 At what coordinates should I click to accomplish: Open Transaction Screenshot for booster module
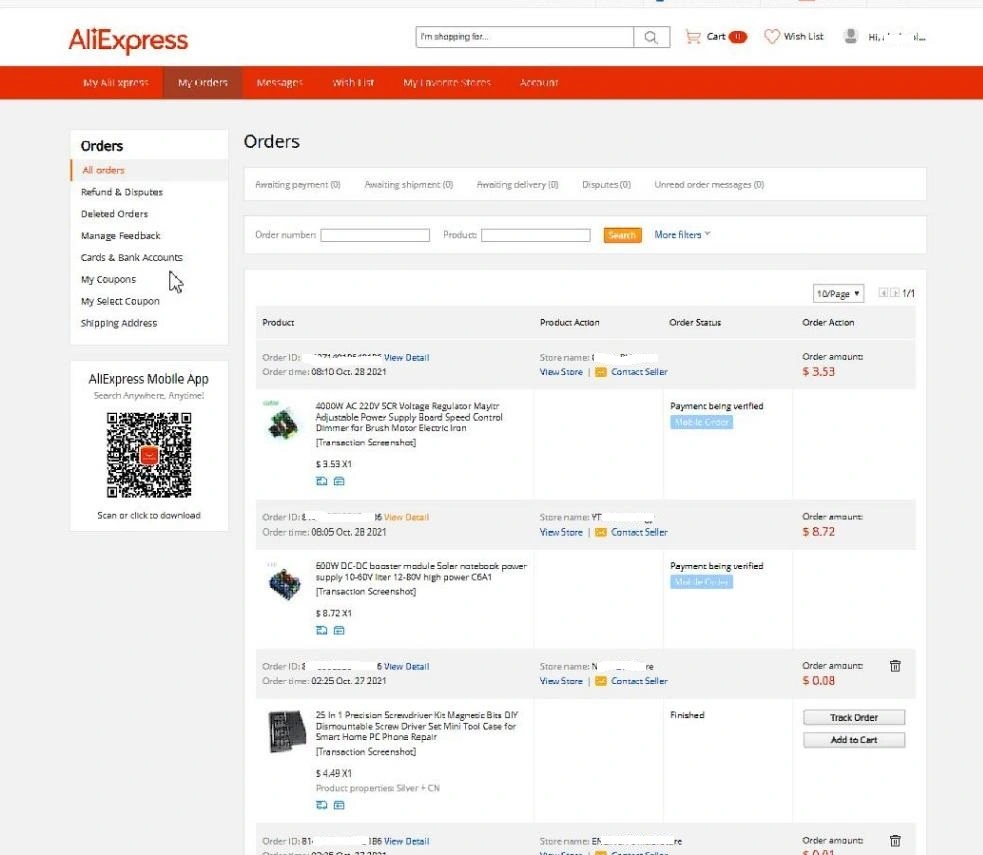[365, 592]
